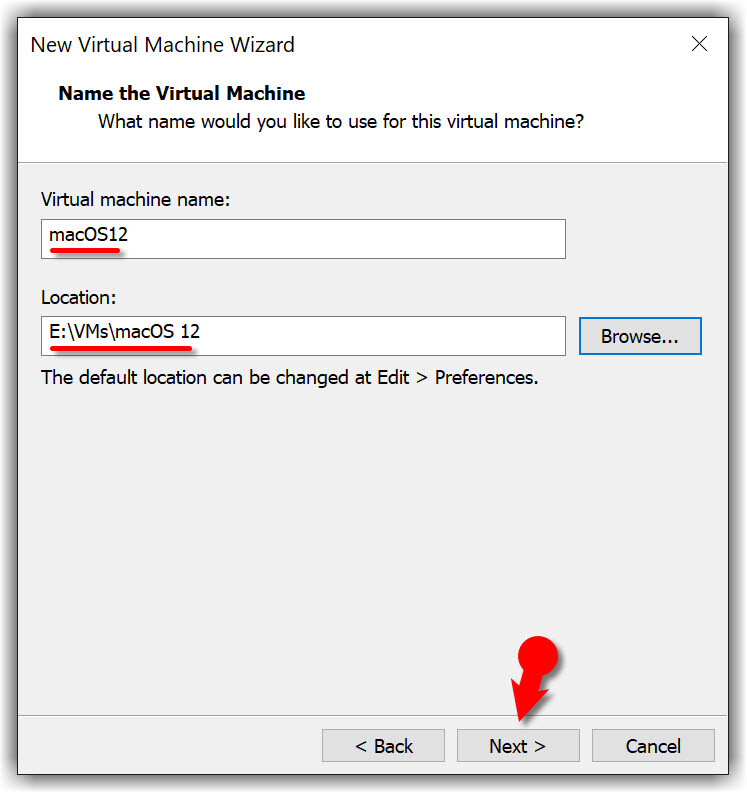Click the Next > button
Viewport: 747px width, 793px height.
pyautogui.click(x=517, y=746)
